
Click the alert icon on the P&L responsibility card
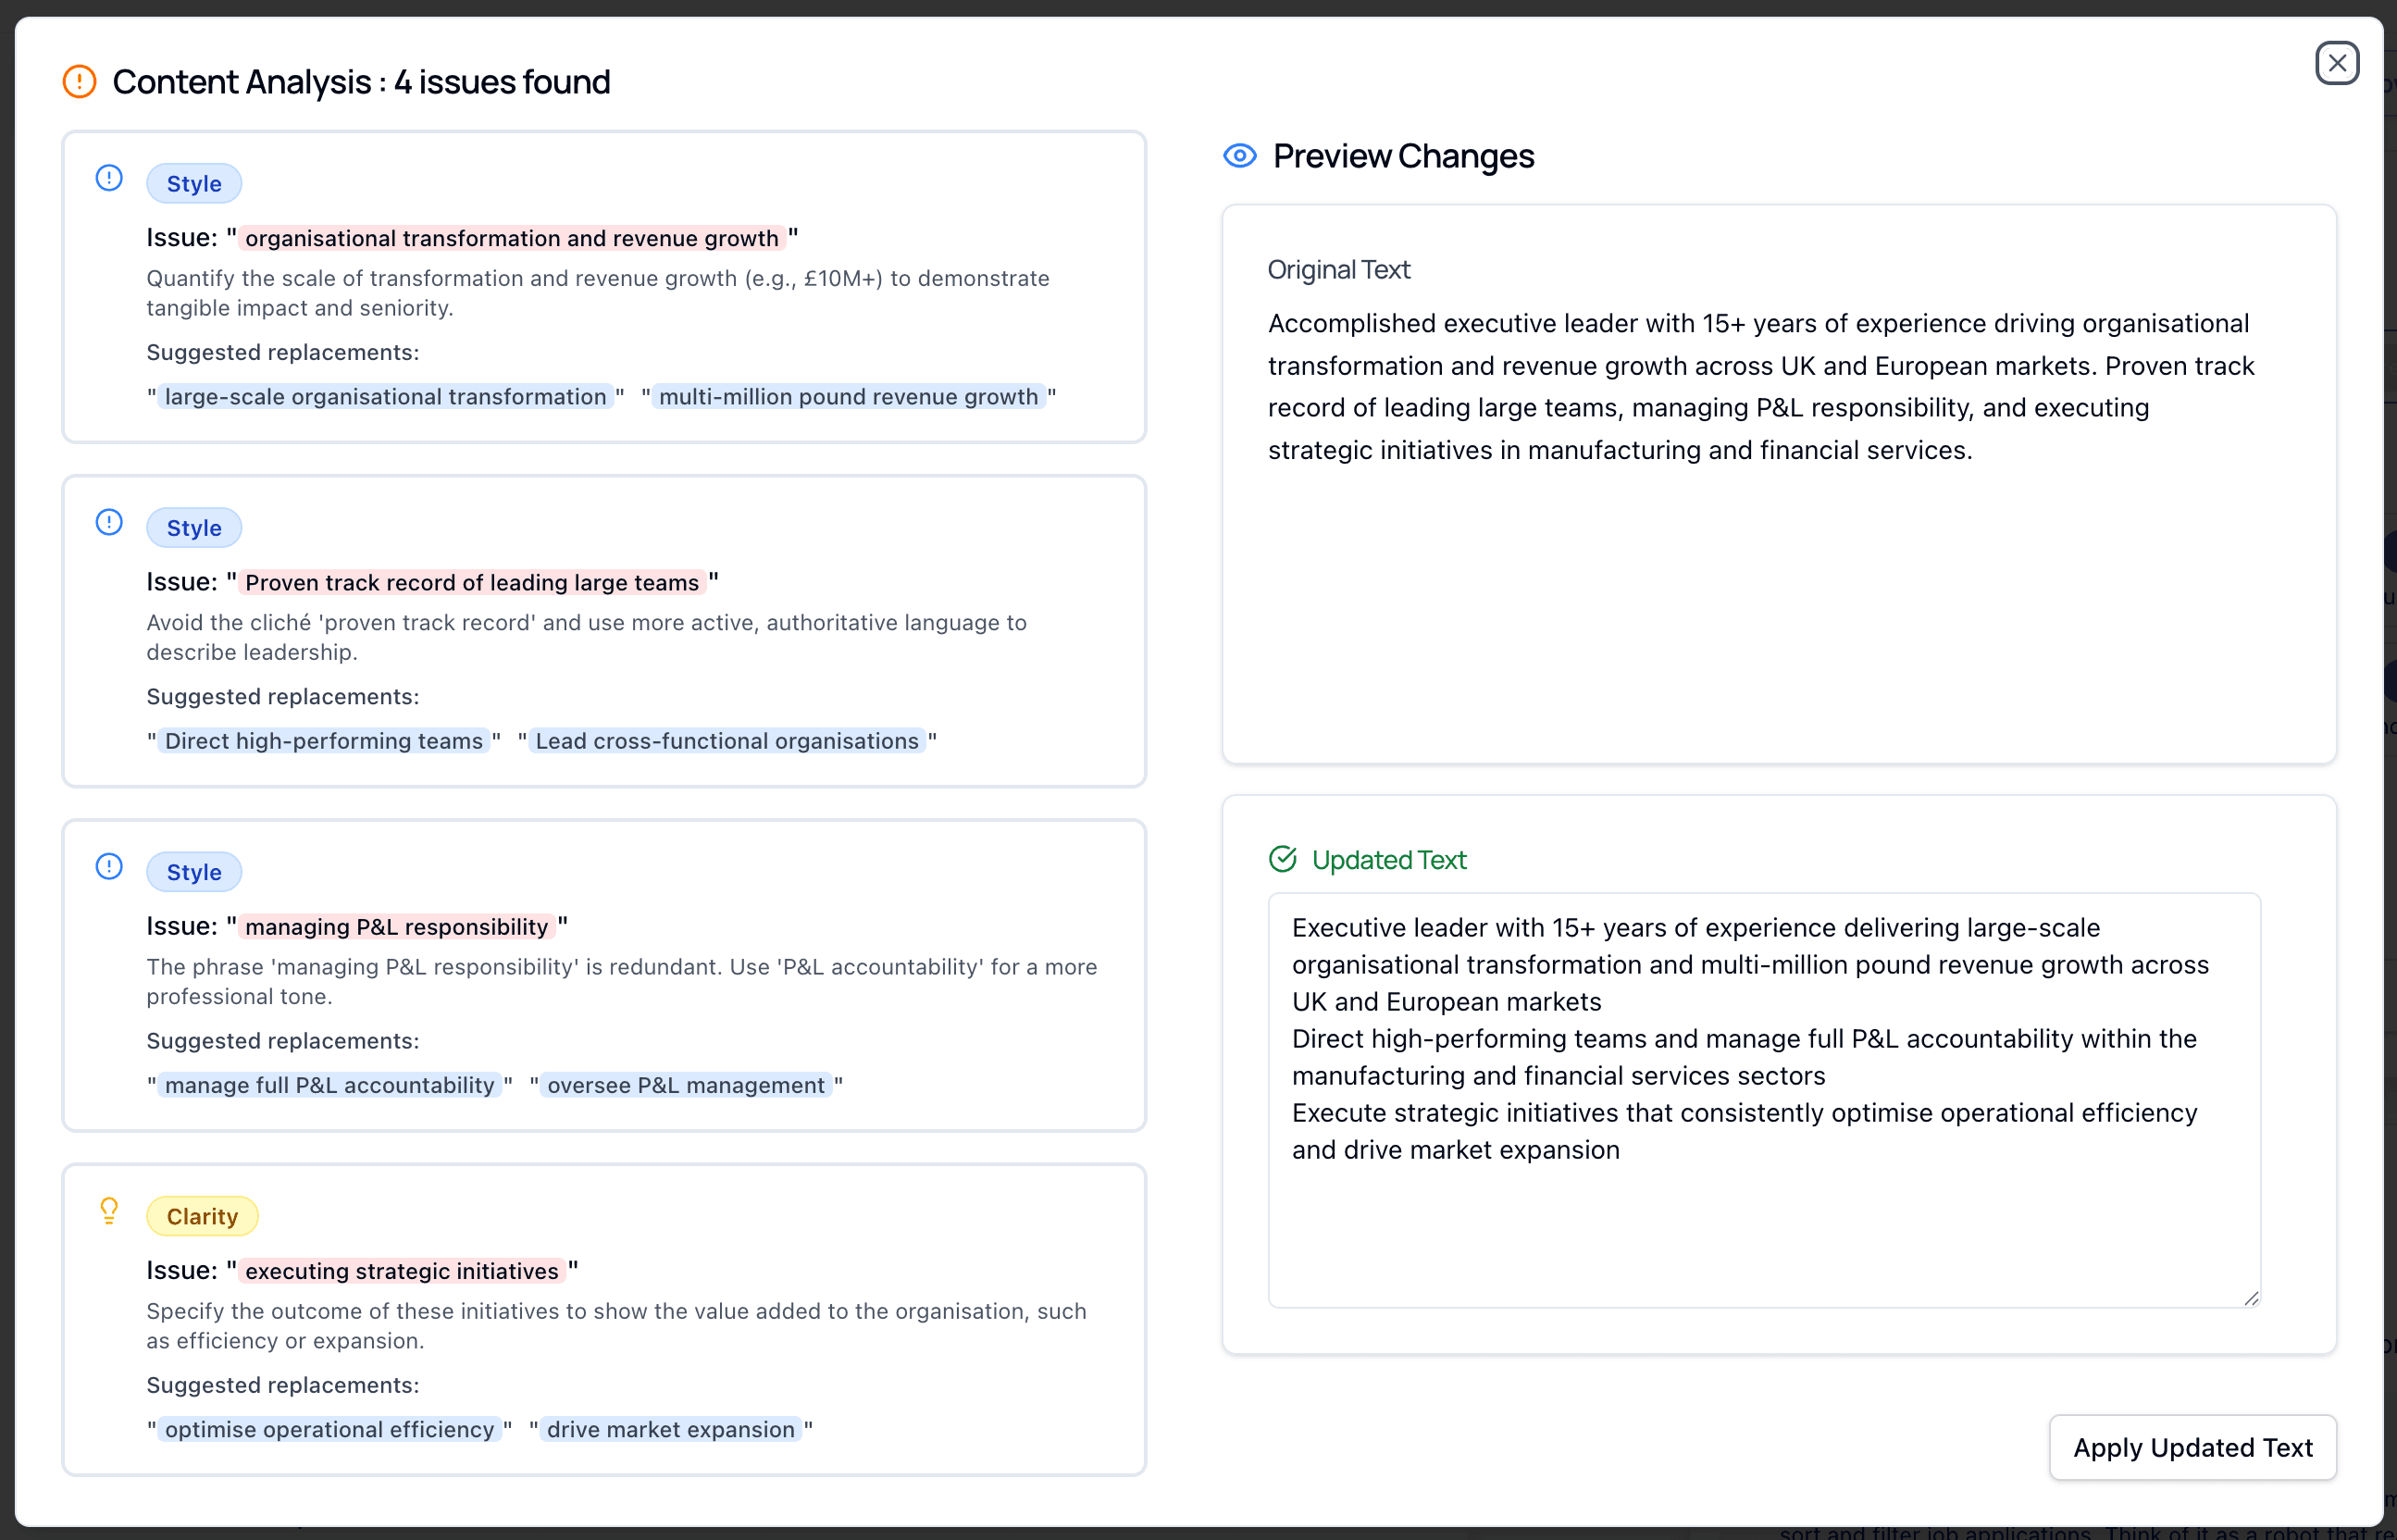coord(108,866)
